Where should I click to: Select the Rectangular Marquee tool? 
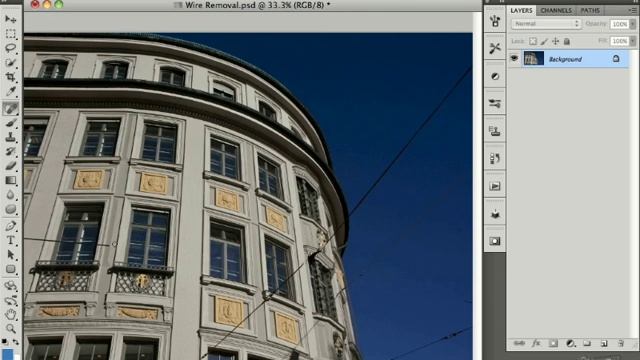pyautogui.click(x=11, y=33)
